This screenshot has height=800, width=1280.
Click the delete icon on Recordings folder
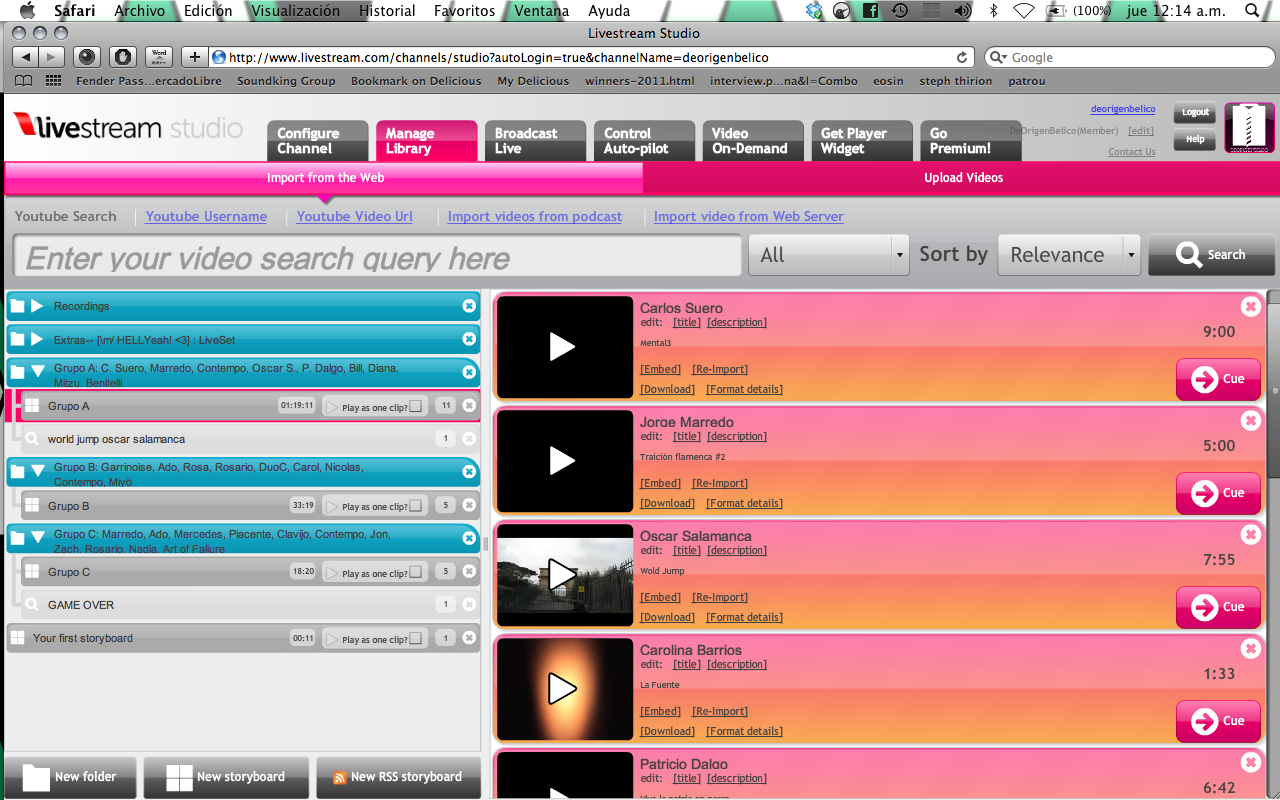[x=469, y=306]
